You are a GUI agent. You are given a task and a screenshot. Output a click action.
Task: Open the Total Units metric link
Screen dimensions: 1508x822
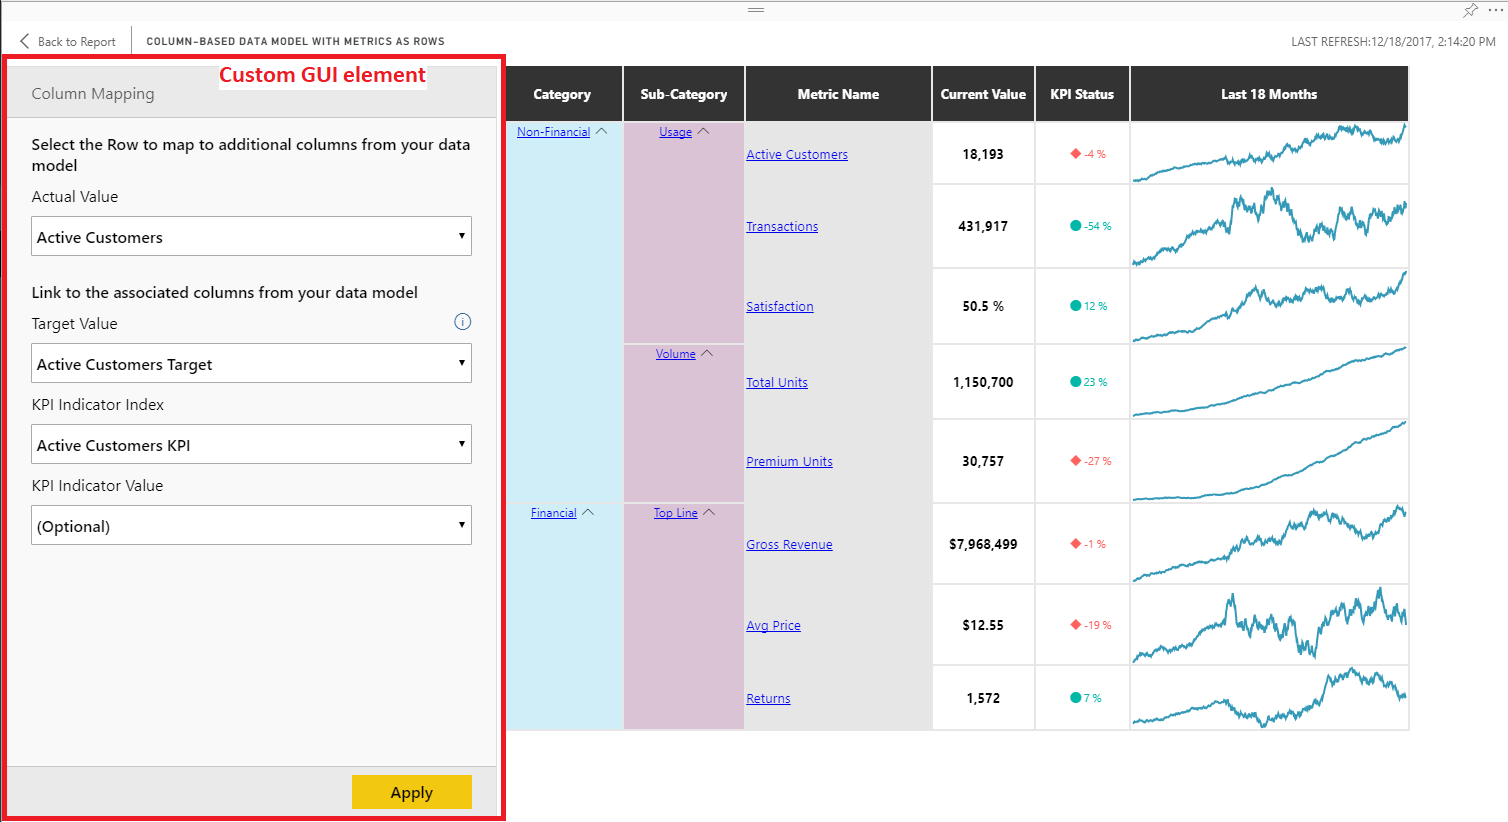click(777, 382)
